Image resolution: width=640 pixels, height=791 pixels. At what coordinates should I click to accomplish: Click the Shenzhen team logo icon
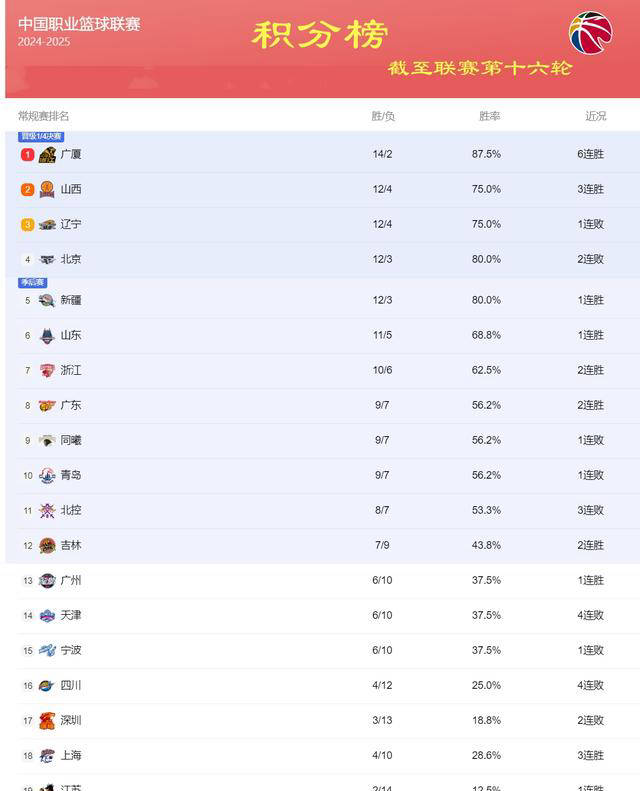pyautogui.click(x=47, y=721)
